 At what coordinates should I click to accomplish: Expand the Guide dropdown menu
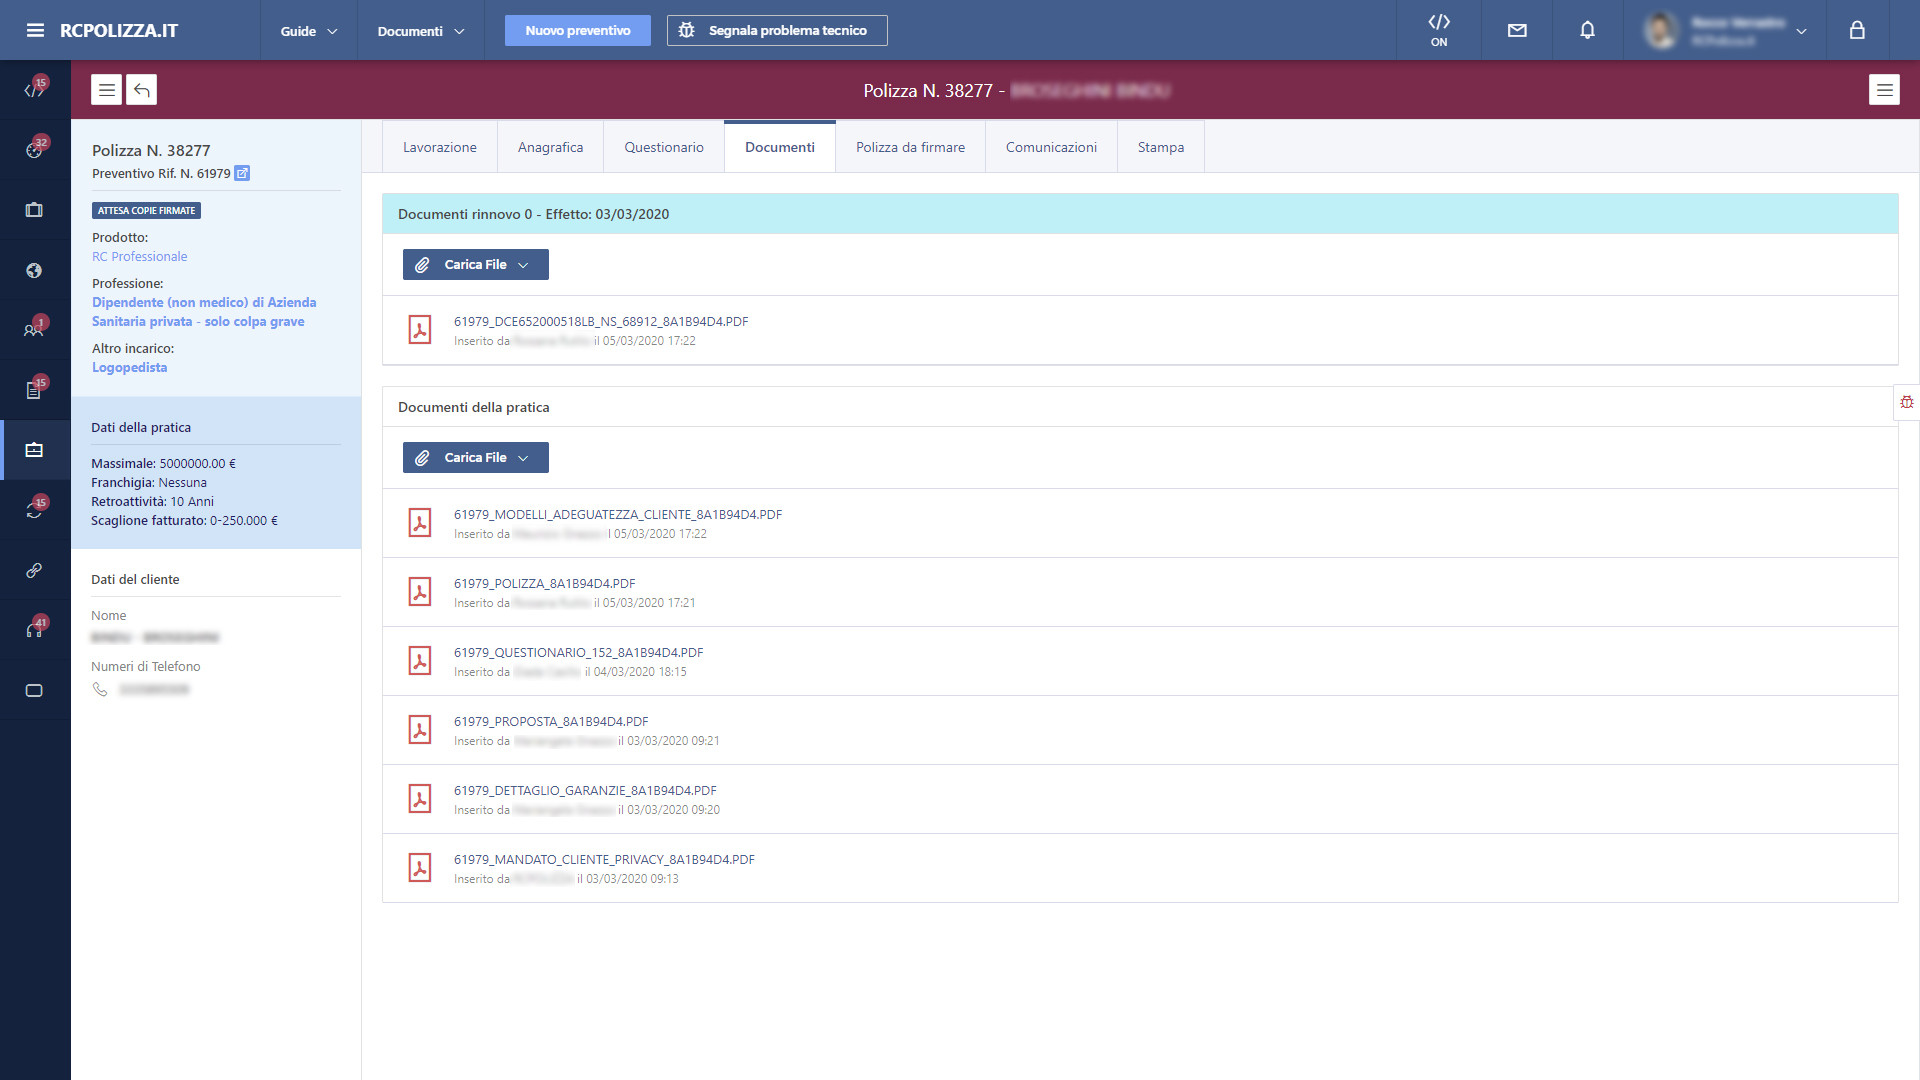pos(308,31)
